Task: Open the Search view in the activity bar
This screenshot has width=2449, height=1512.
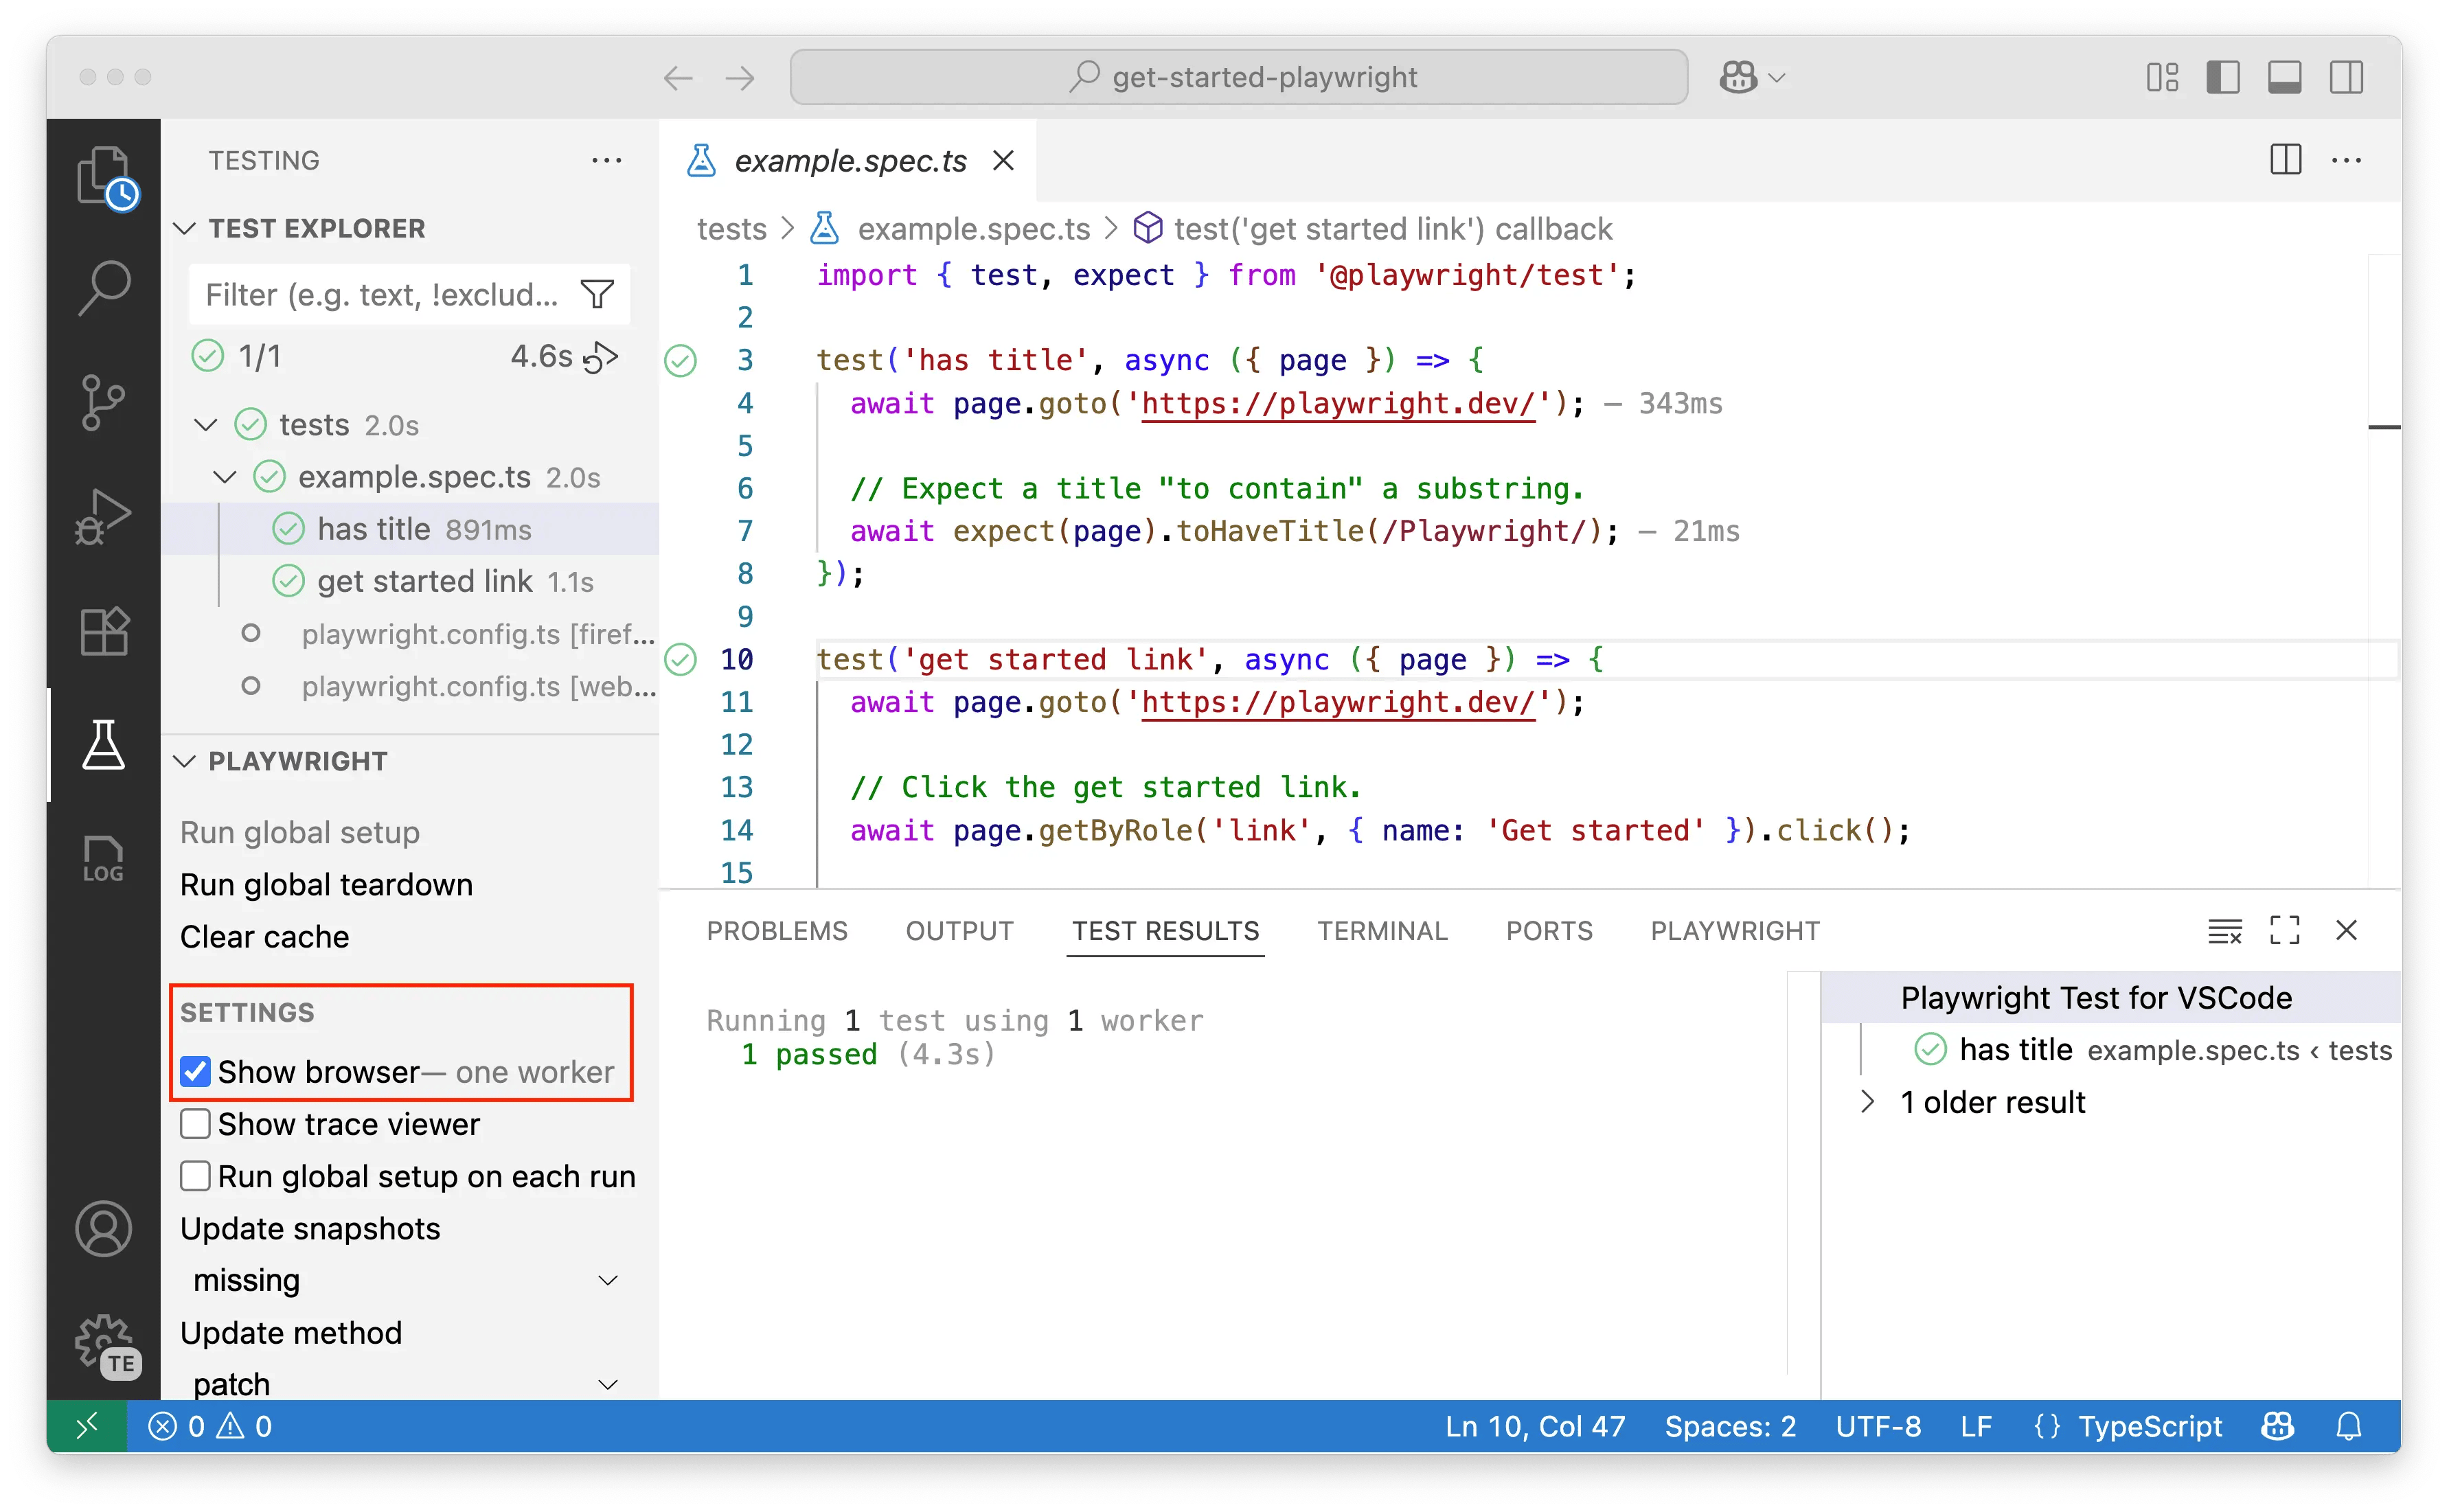Action: [103, 287]
